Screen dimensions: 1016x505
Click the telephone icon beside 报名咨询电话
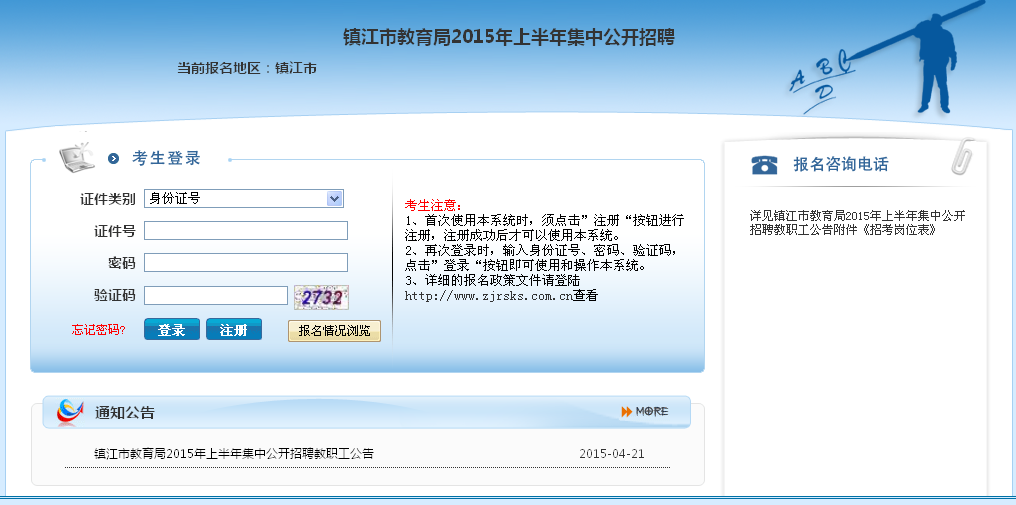(765, 164)
